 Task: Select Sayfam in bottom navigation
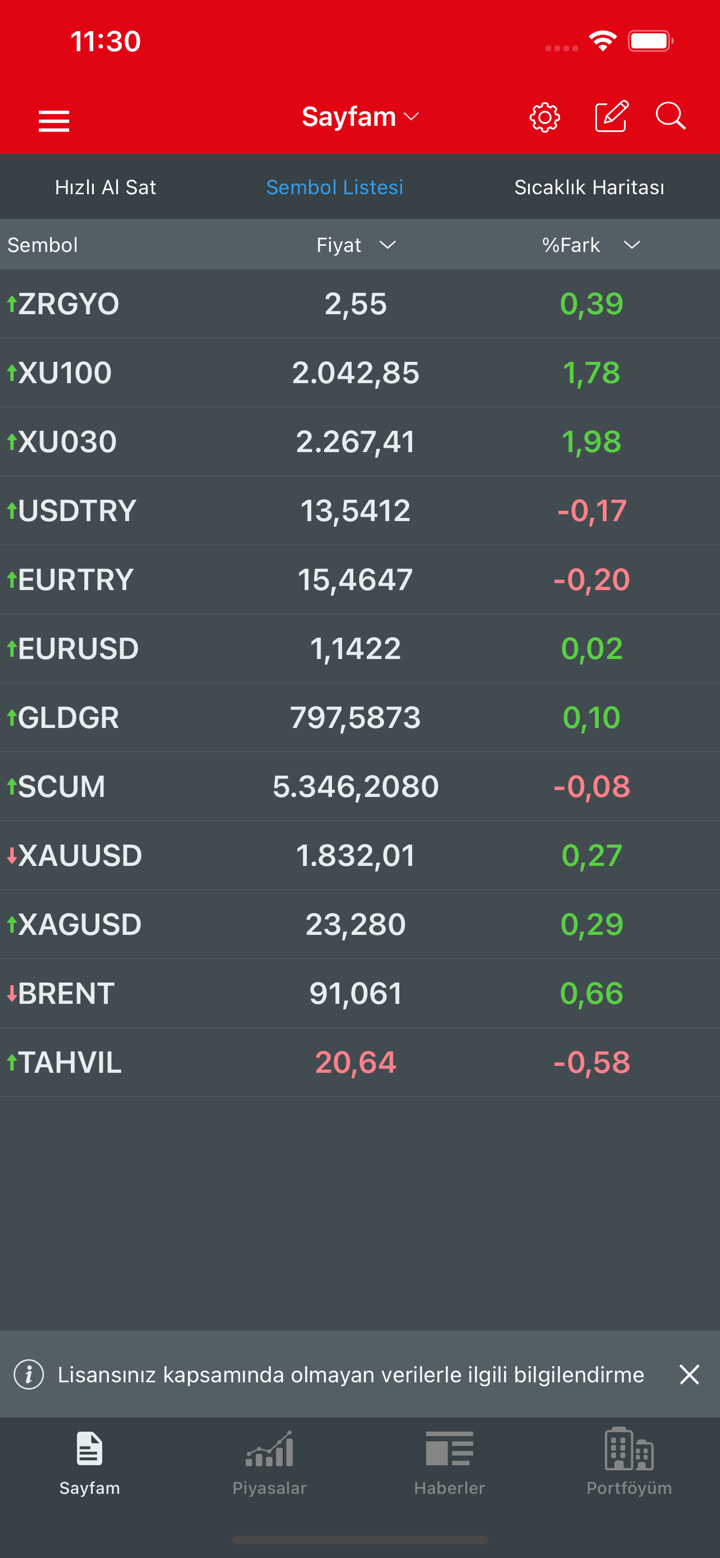[89, 1463]
